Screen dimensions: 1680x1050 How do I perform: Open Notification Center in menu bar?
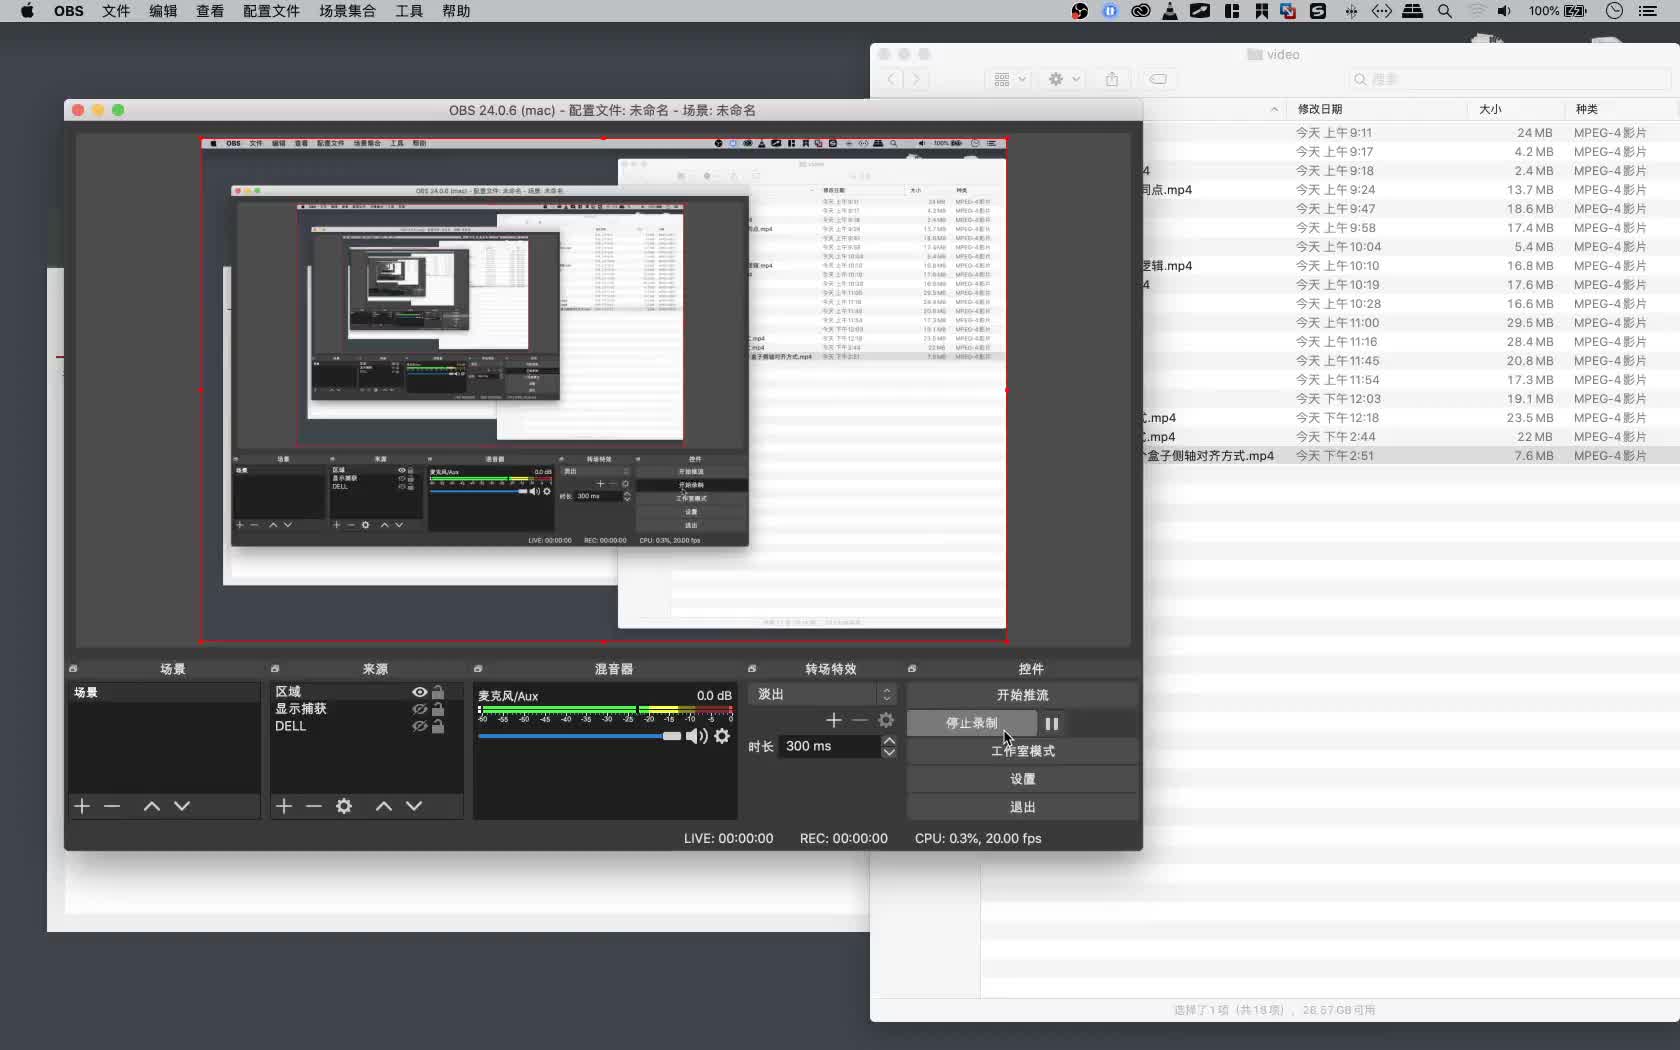tap(1648, 11)
